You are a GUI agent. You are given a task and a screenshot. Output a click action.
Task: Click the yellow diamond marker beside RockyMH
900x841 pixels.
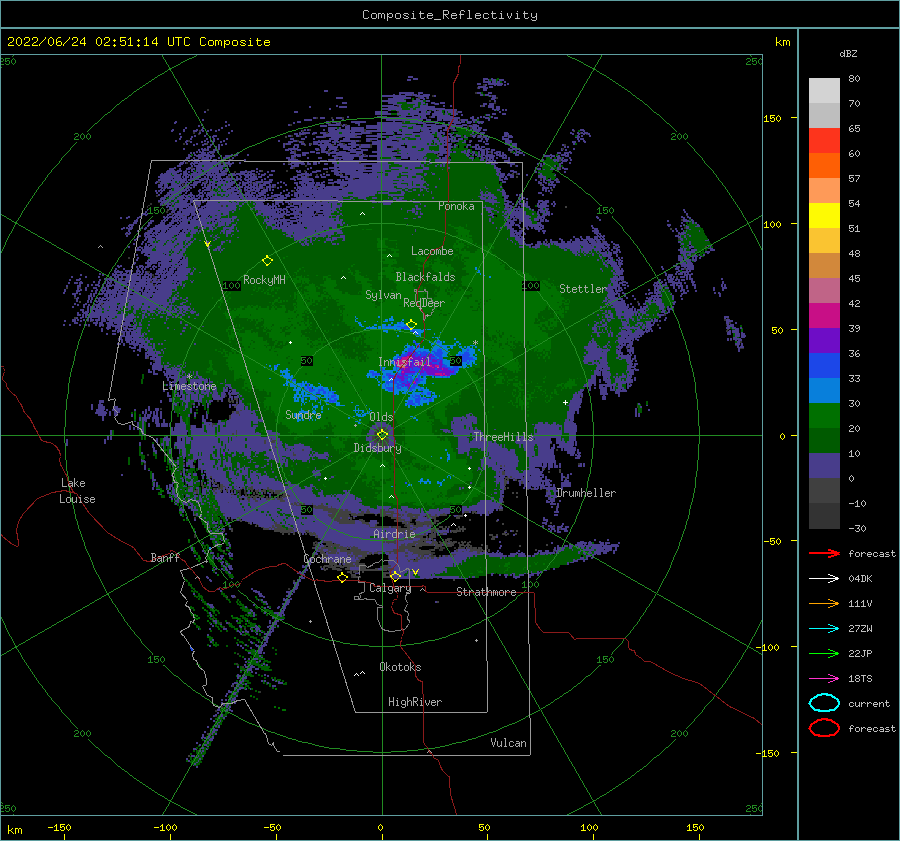coord(267,261)
